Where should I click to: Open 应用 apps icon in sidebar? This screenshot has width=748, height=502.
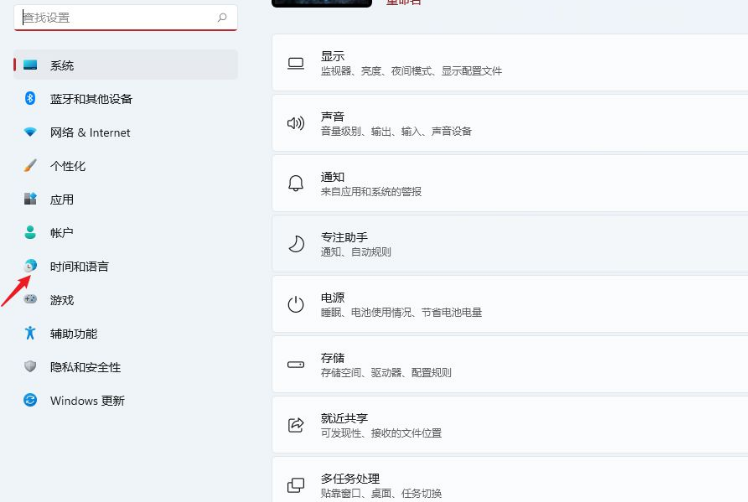[x=30, y=199]
